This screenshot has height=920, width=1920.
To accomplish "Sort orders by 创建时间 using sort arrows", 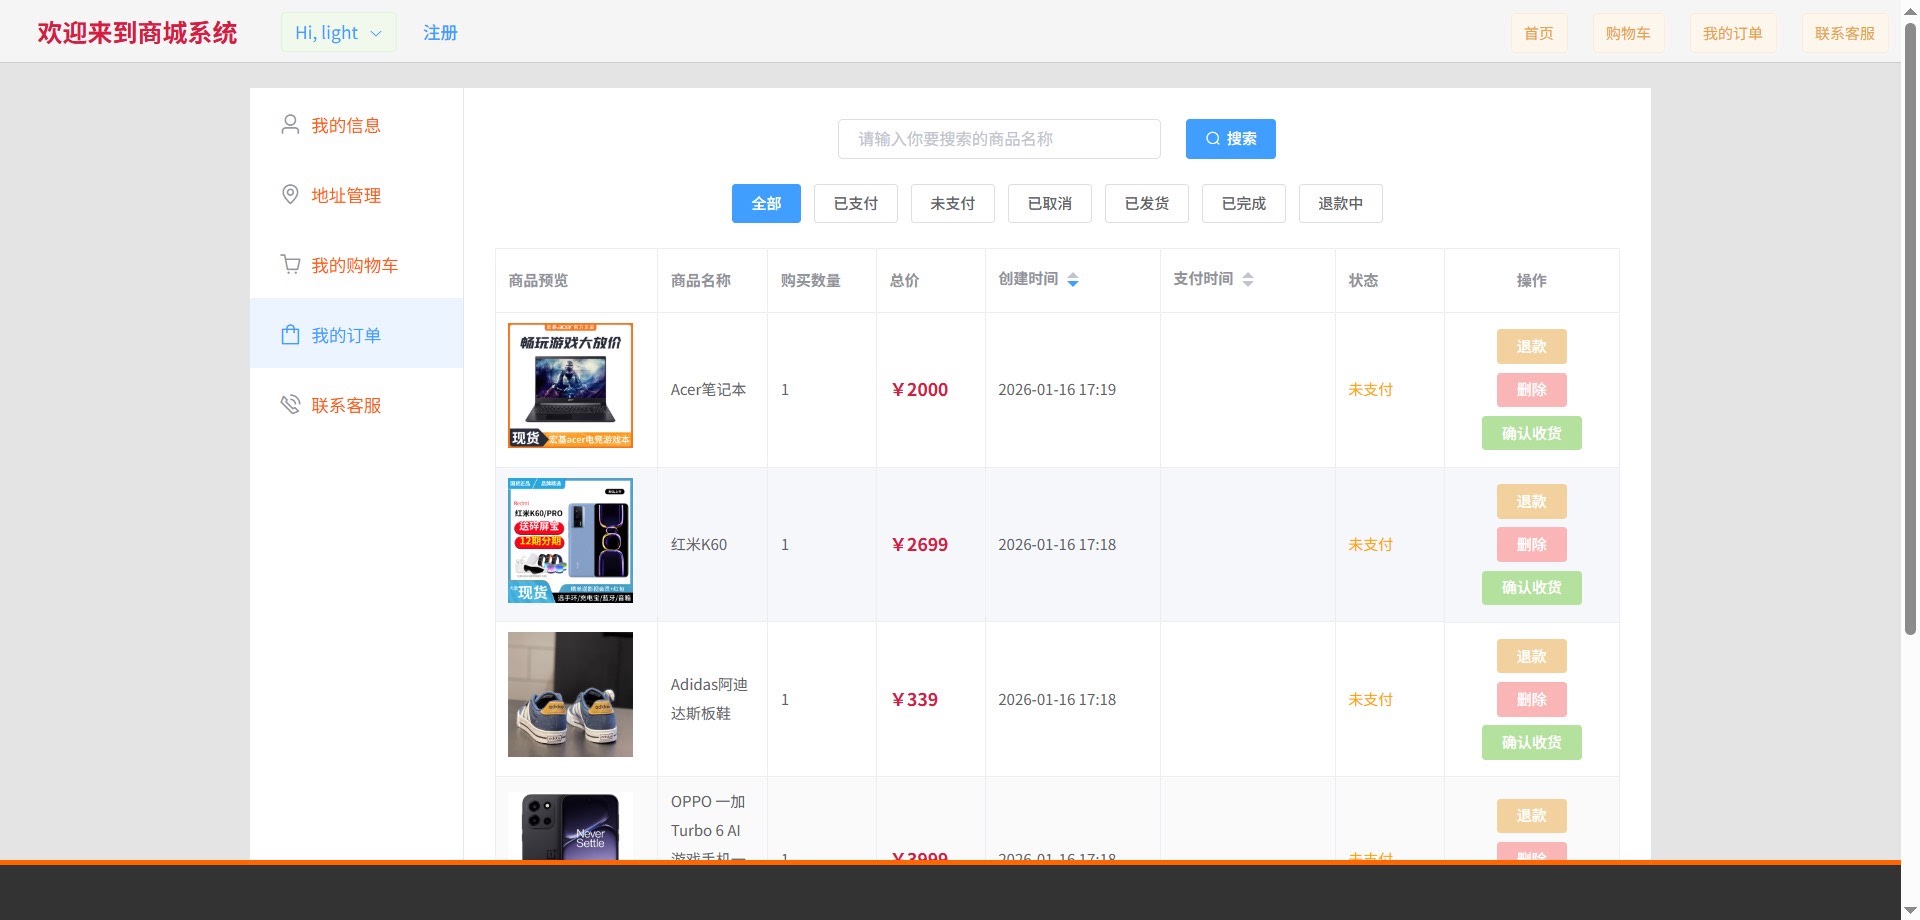I will (x=1073, y=280).
